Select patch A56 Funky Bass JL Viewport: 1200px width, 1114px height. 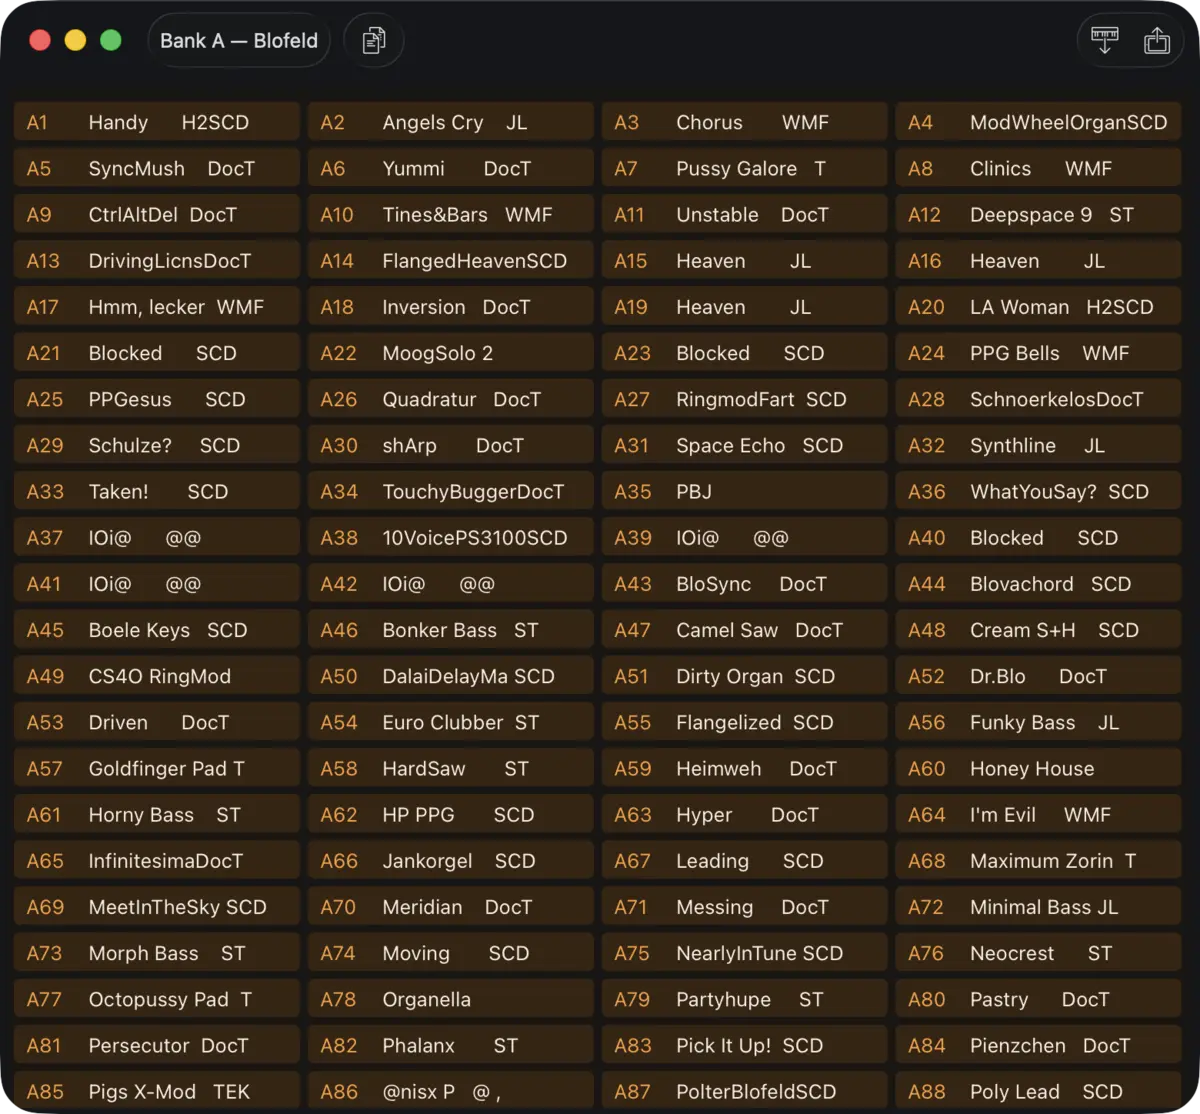[x=1039, y=722]
